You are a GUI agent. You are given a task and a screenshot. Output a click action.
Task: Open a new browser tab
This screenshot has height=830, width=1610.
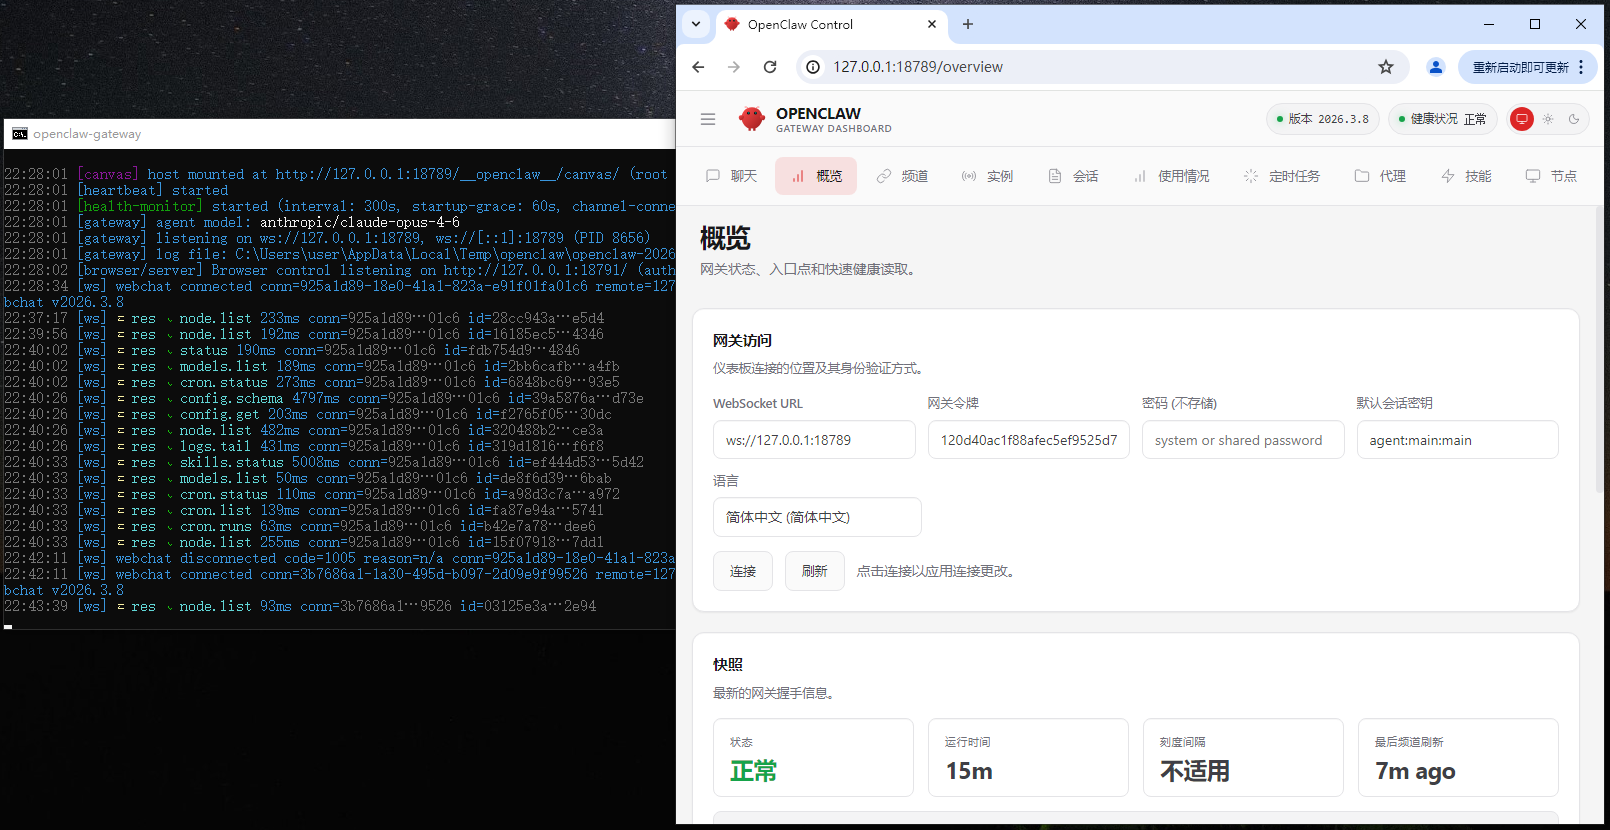coord(968,24)
